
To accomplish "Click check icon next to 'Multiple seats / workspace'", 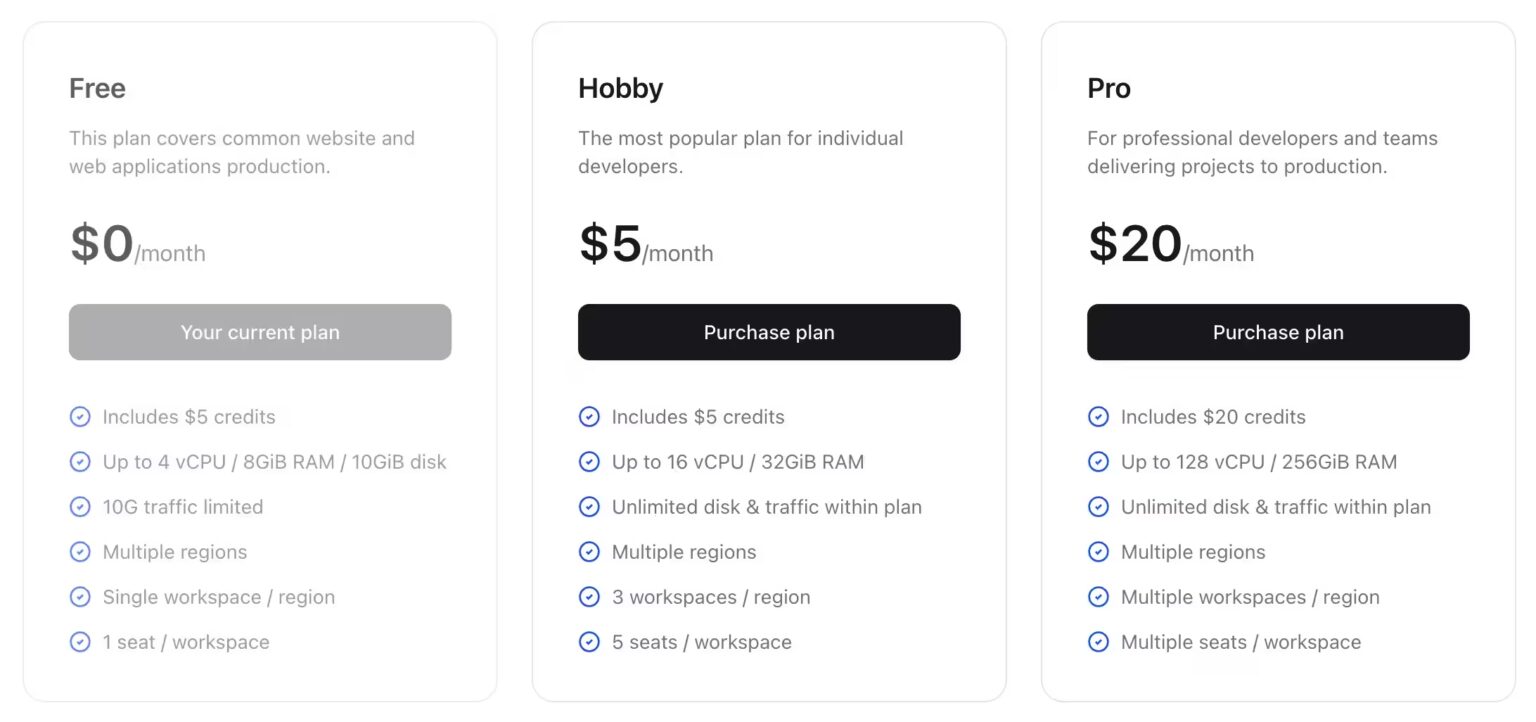I will [x=1098, y=642].
